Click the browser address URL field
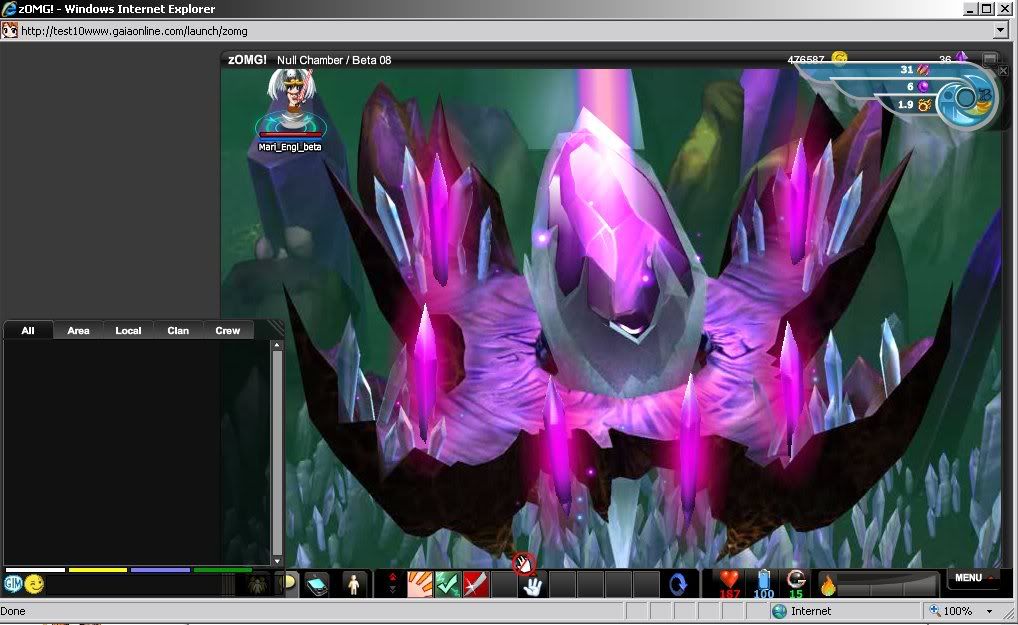The image size is (1018, 625). coord(506,31)
